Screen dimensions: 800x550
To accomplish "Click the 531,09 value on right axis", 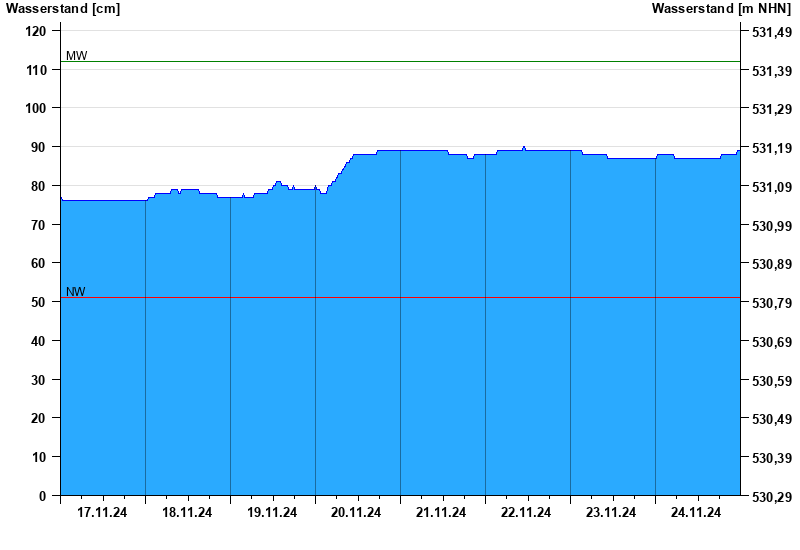I will 772,187.
